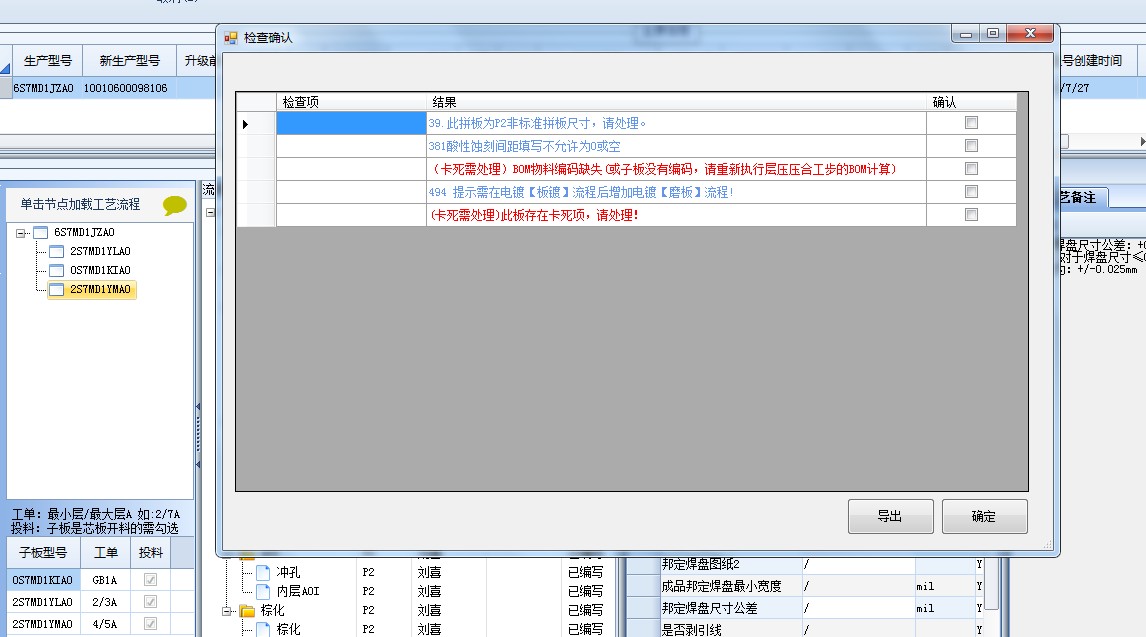Check confirm box for row 381酸性蚀刻间距

(971, 145)
